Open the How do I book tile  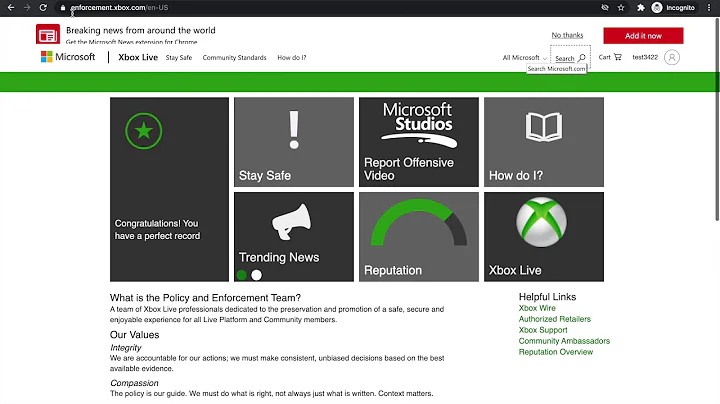click(543, 142)
